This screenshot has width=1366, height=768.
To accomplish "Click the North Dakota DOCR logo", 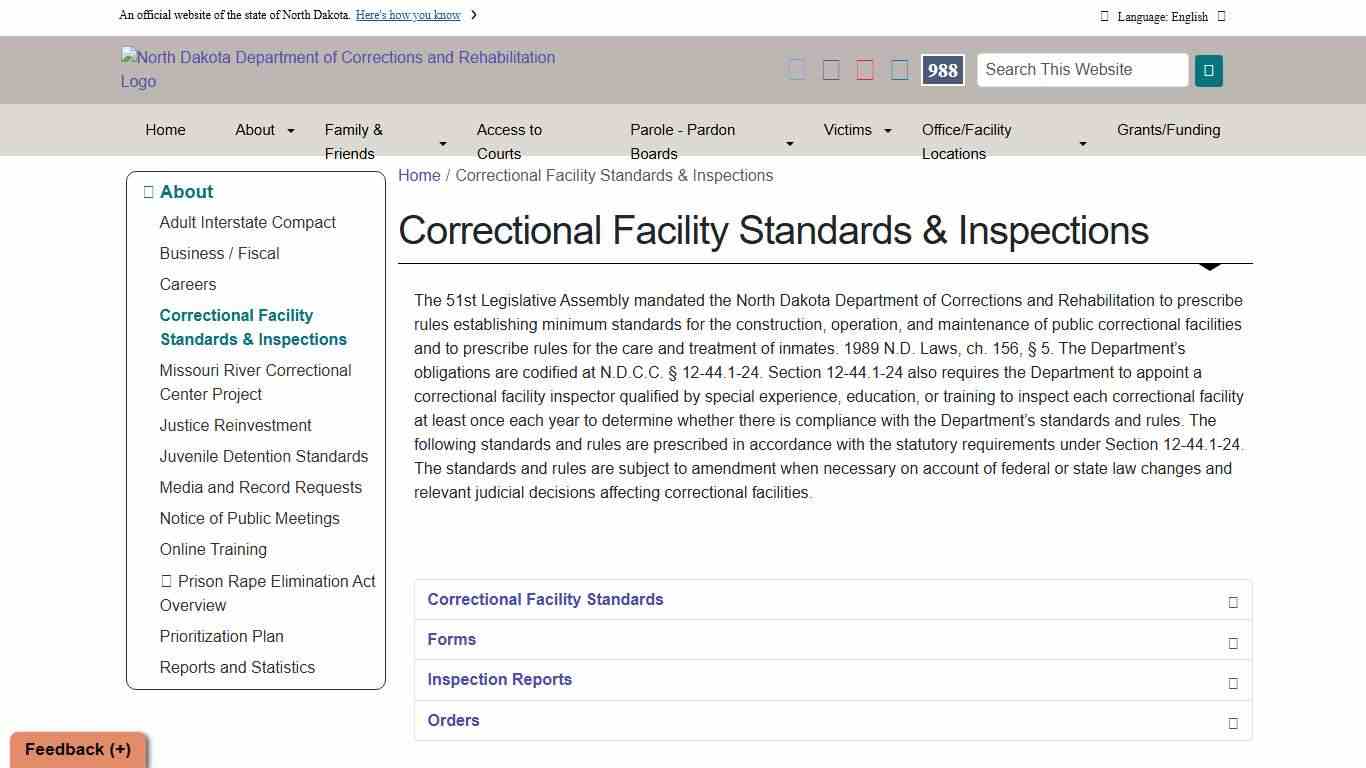I will pos(338,69).
